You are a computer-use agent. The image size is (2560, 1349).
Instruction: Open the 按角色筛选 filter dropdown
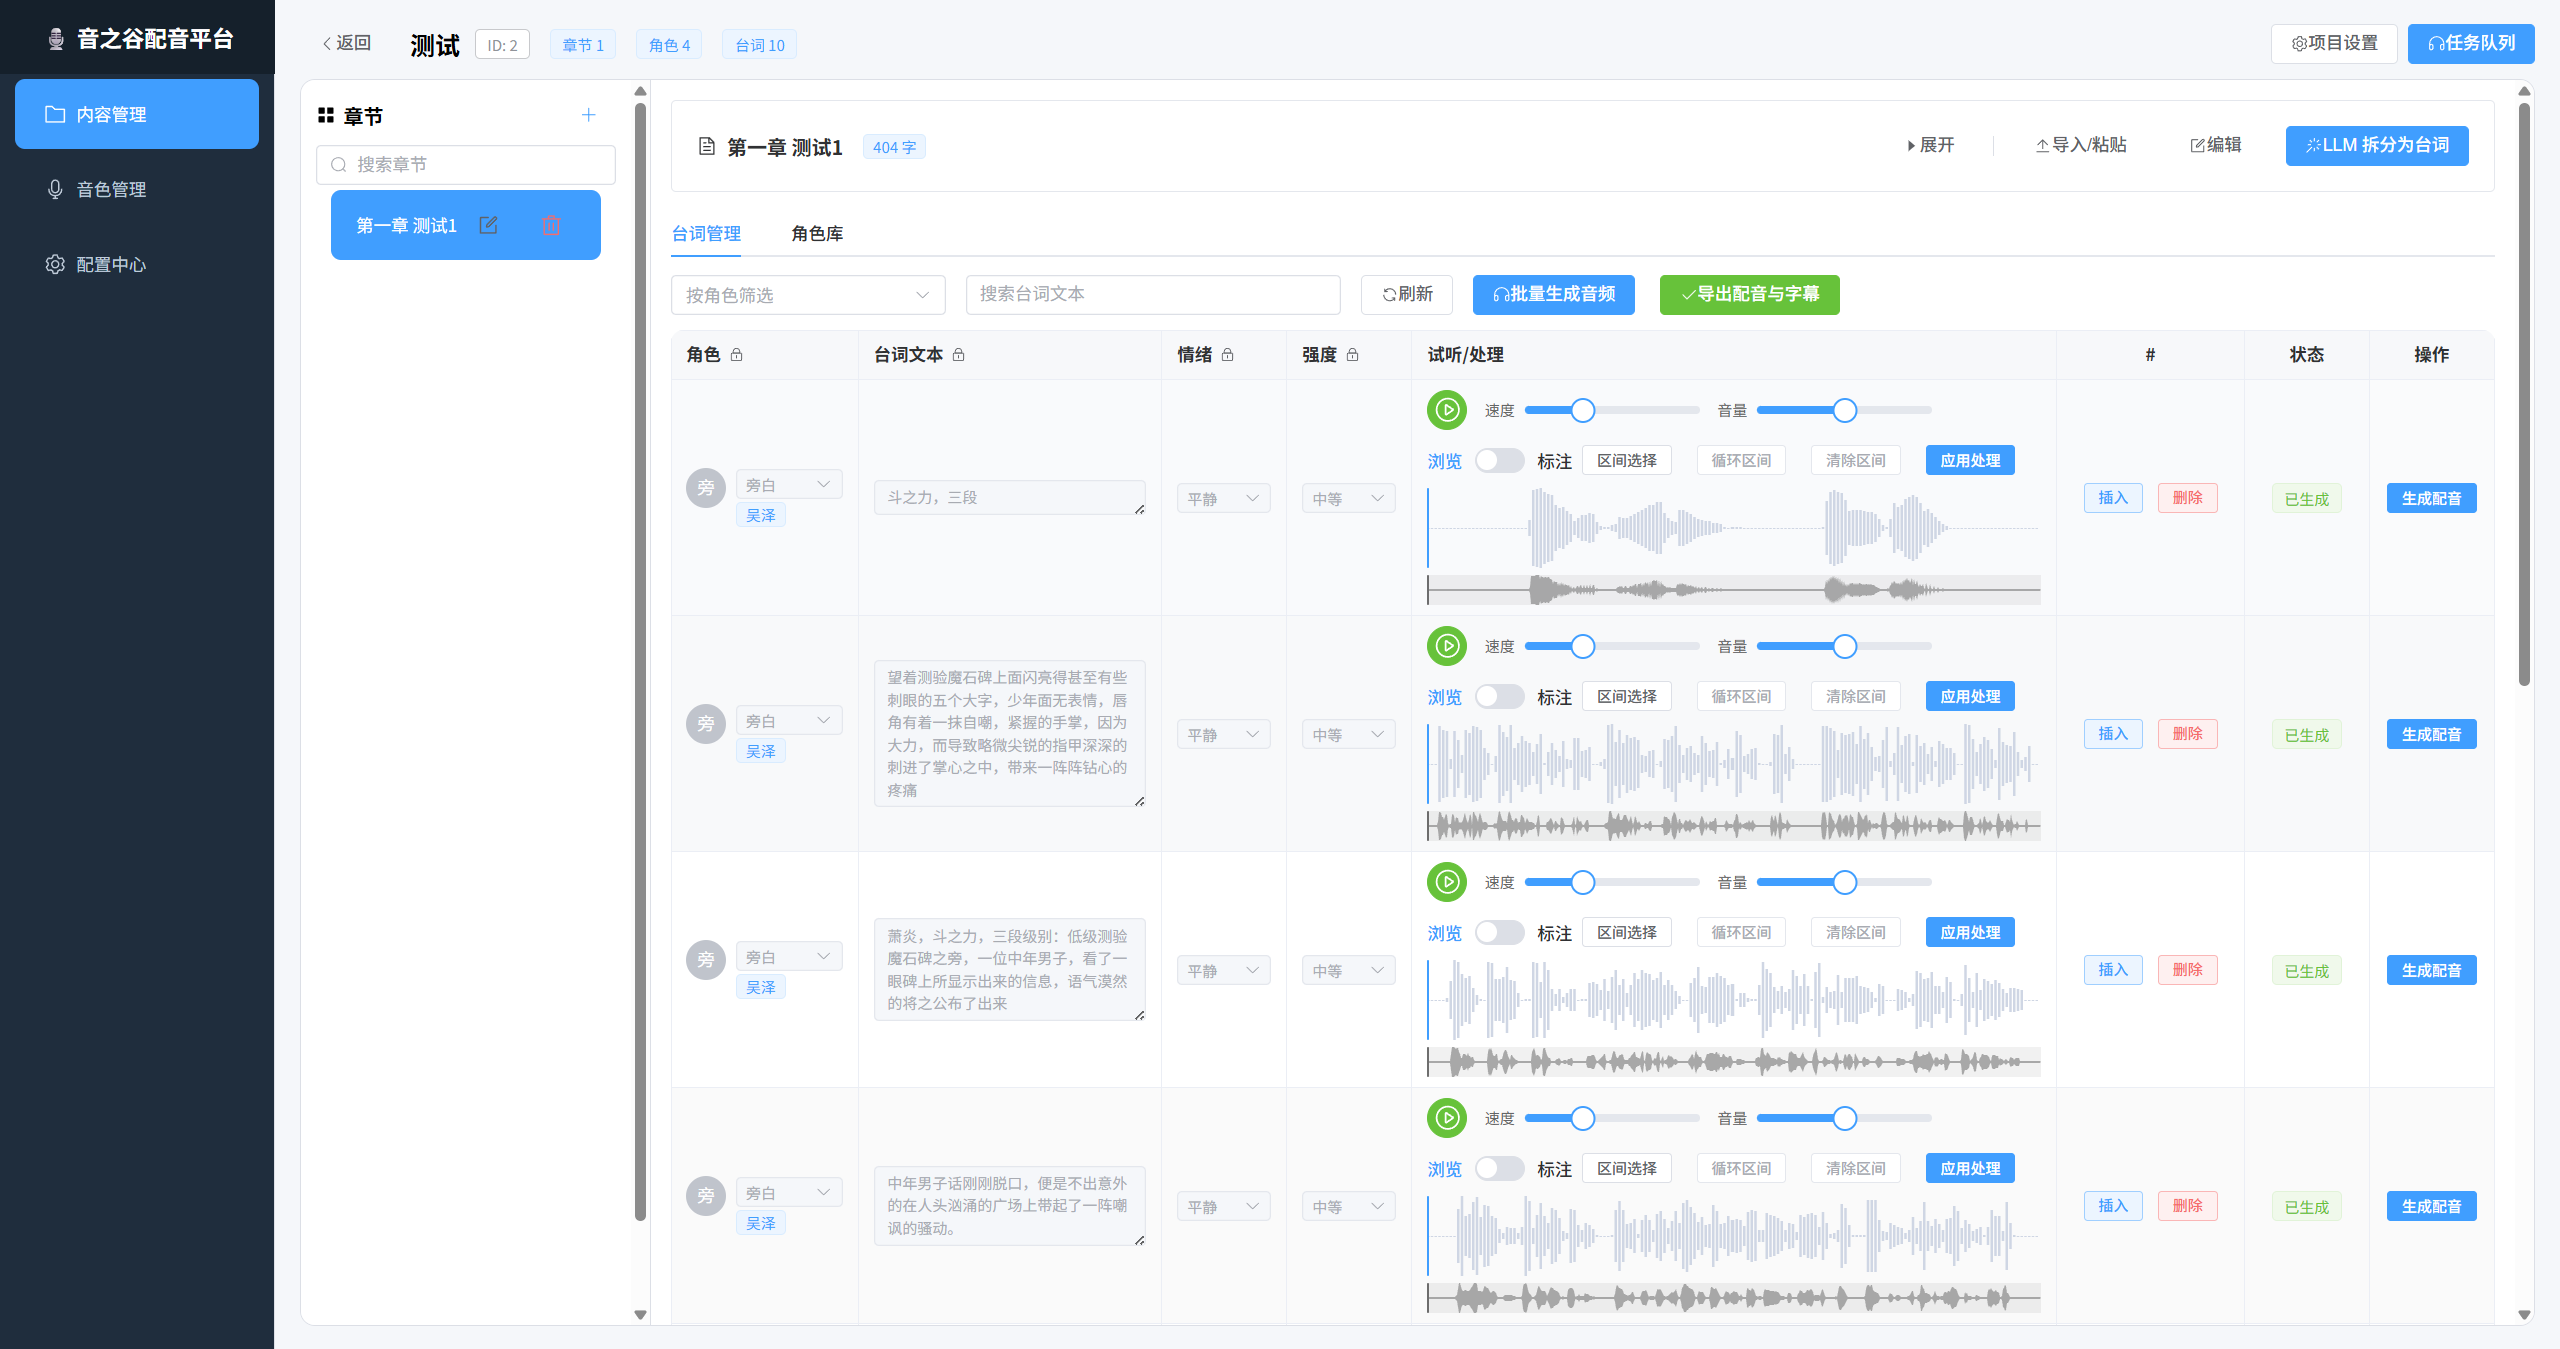point(807,295)
